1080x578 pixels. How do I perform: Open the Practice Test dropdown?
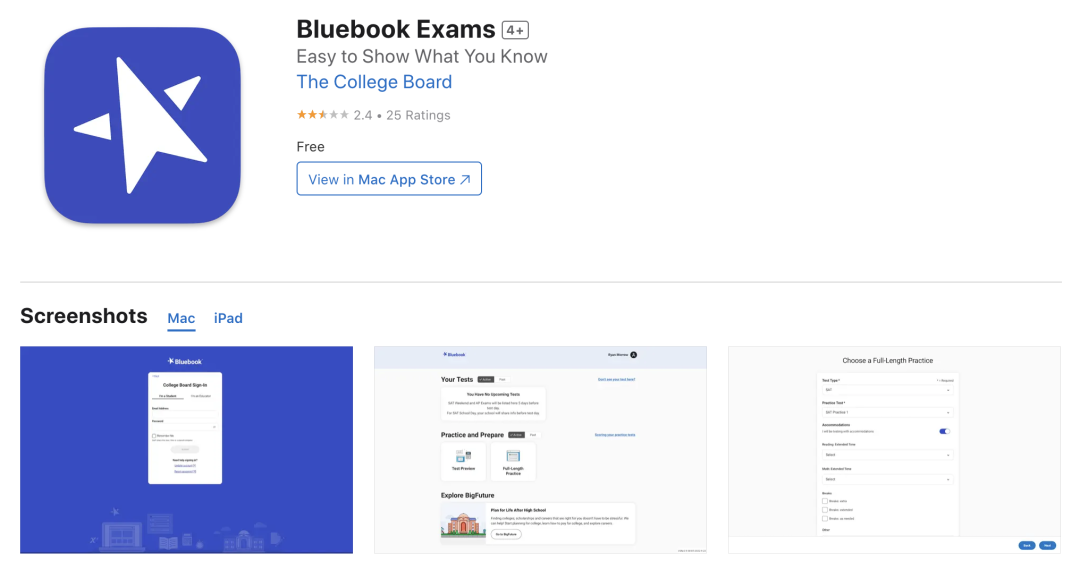pyautogui.click(x=887, y=412)
